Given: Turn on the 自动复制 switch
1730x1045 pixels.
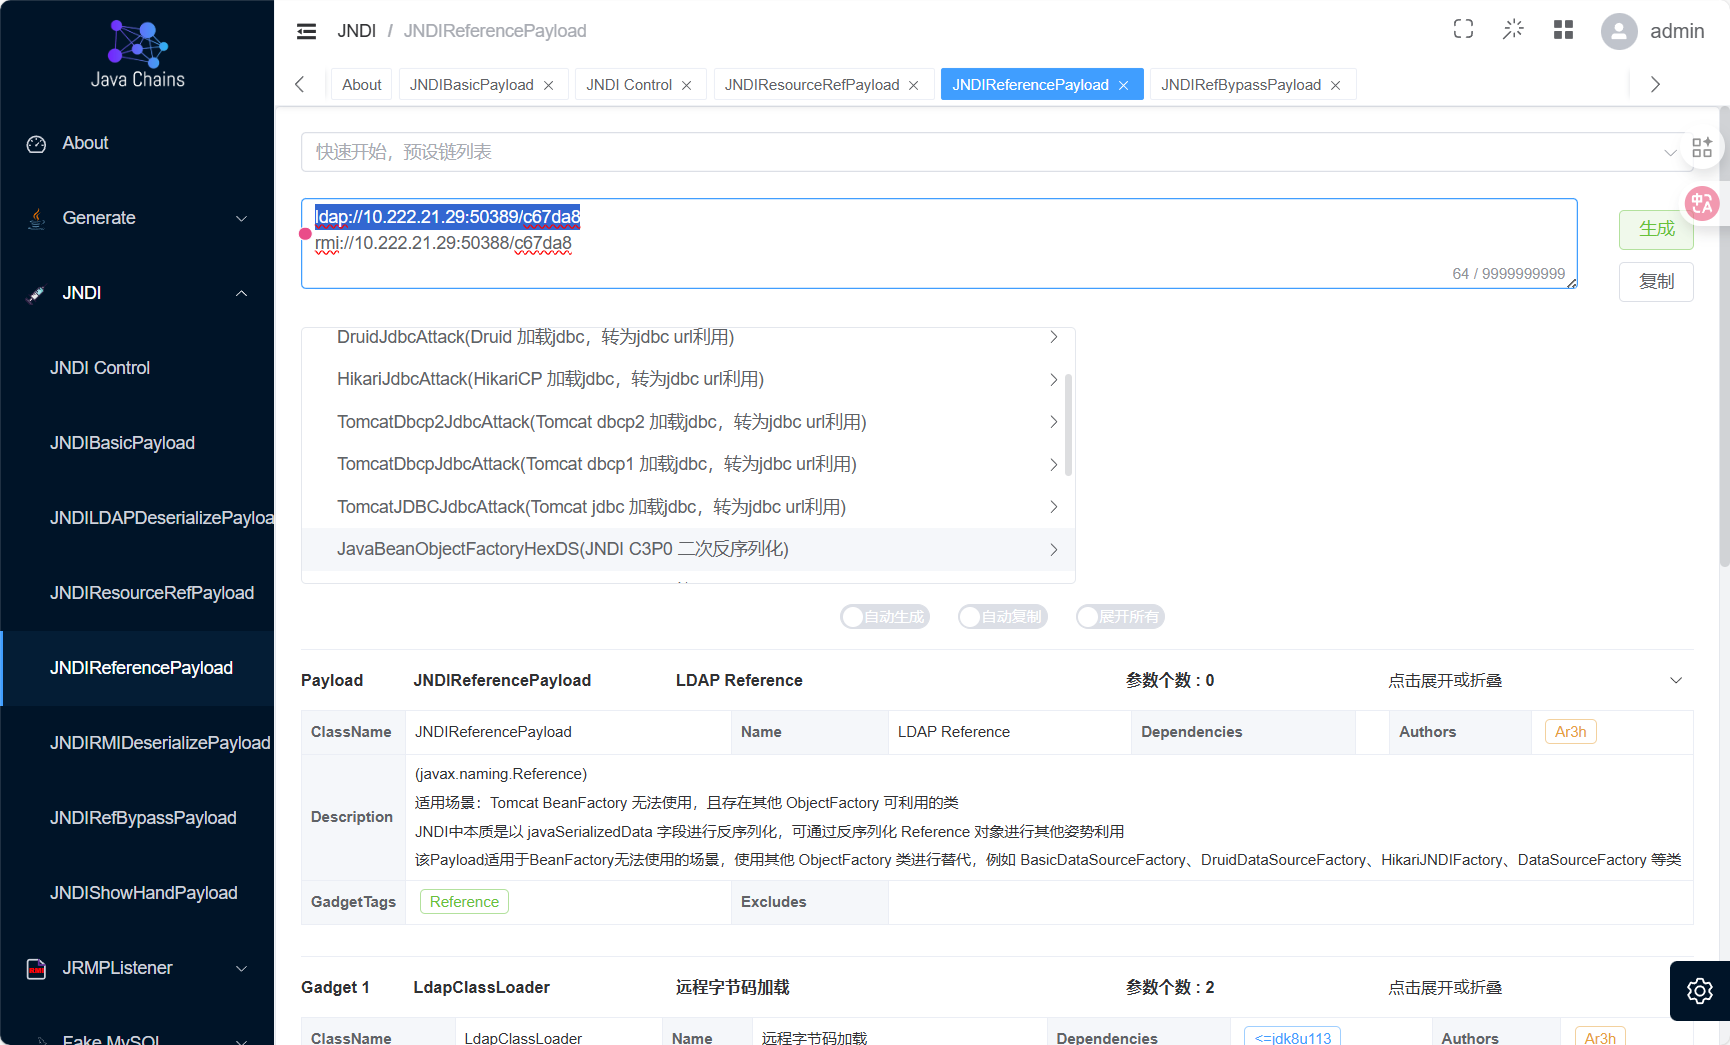Looking at the screenshot, I should [1002, 617].
